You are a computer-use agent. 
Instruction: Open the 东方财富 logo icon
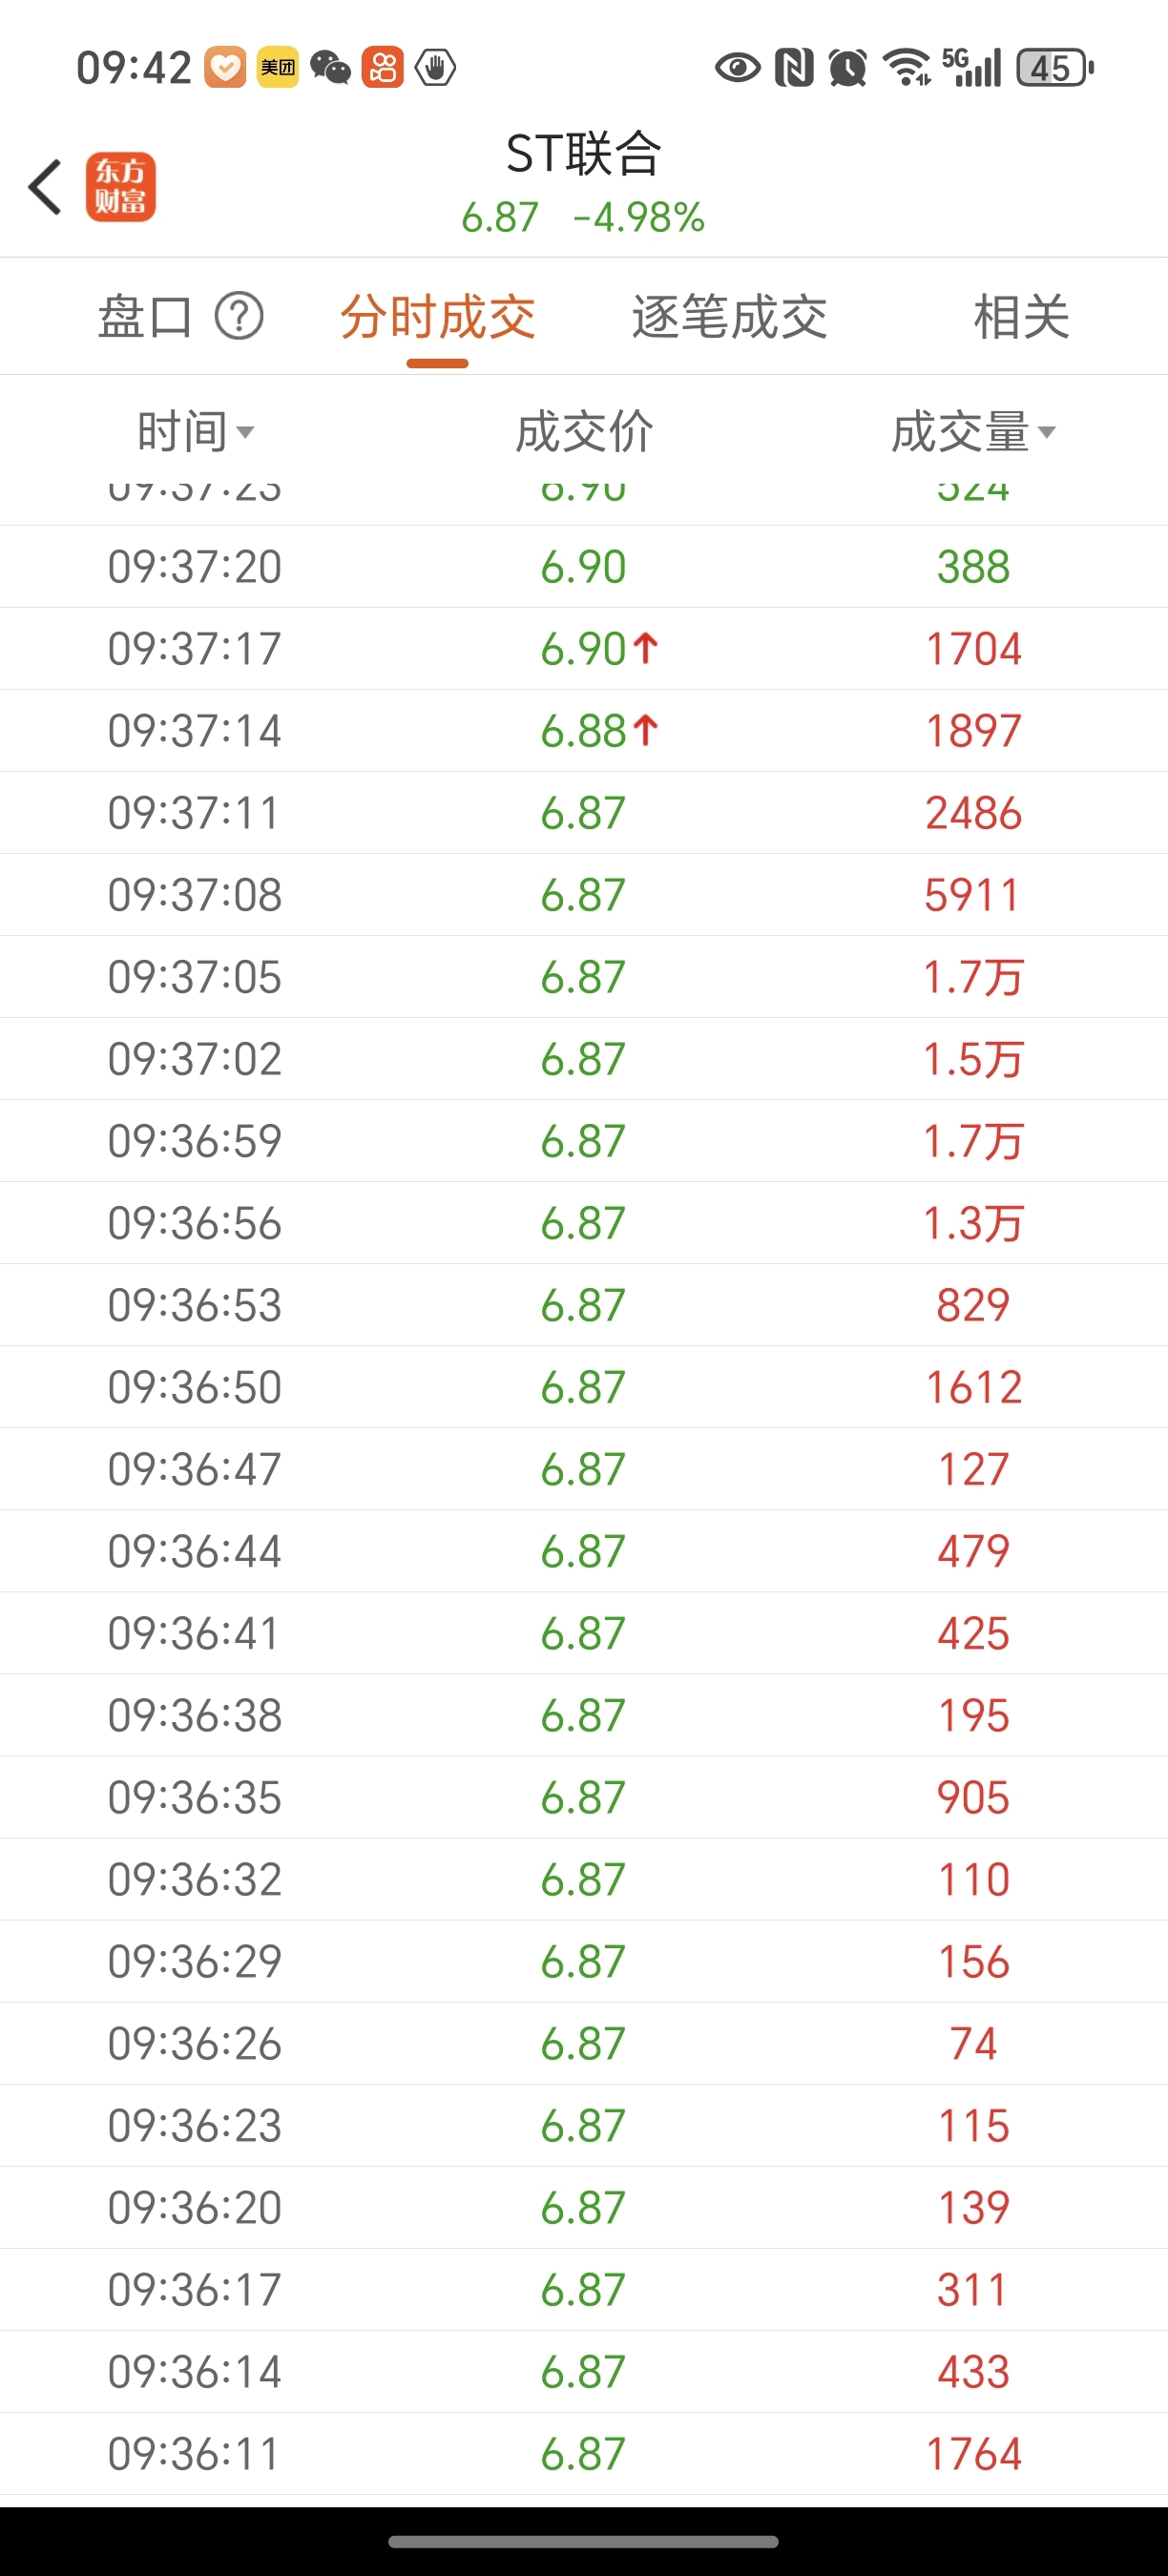tap(120, 187)
